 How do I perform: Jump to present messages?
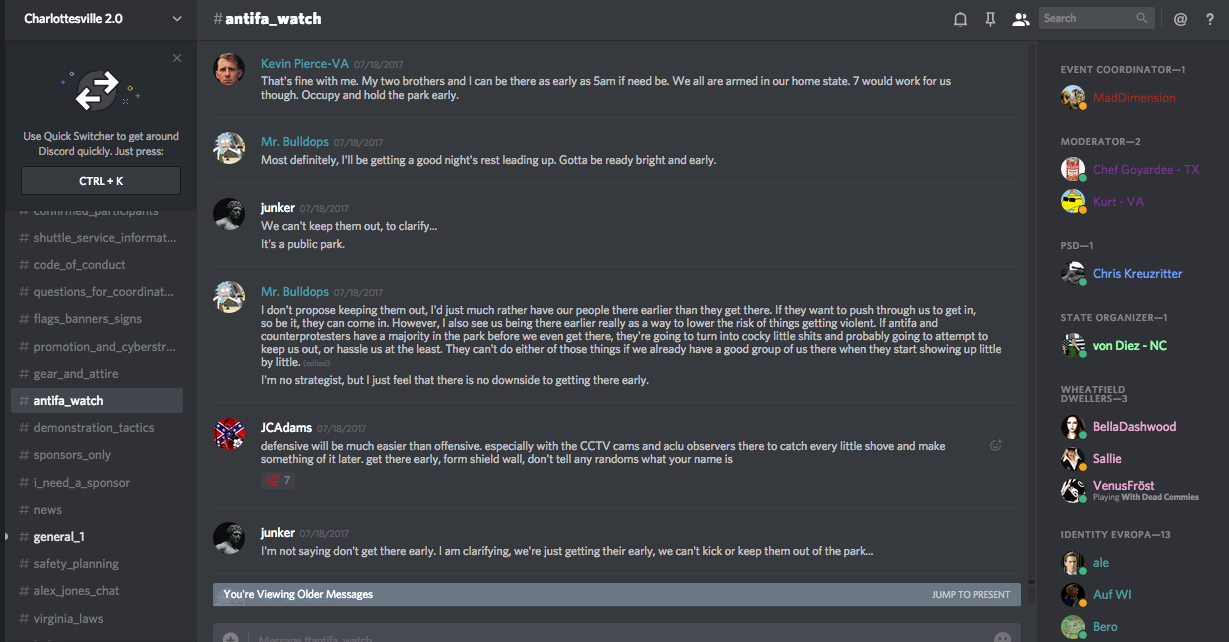click(970, 594)
